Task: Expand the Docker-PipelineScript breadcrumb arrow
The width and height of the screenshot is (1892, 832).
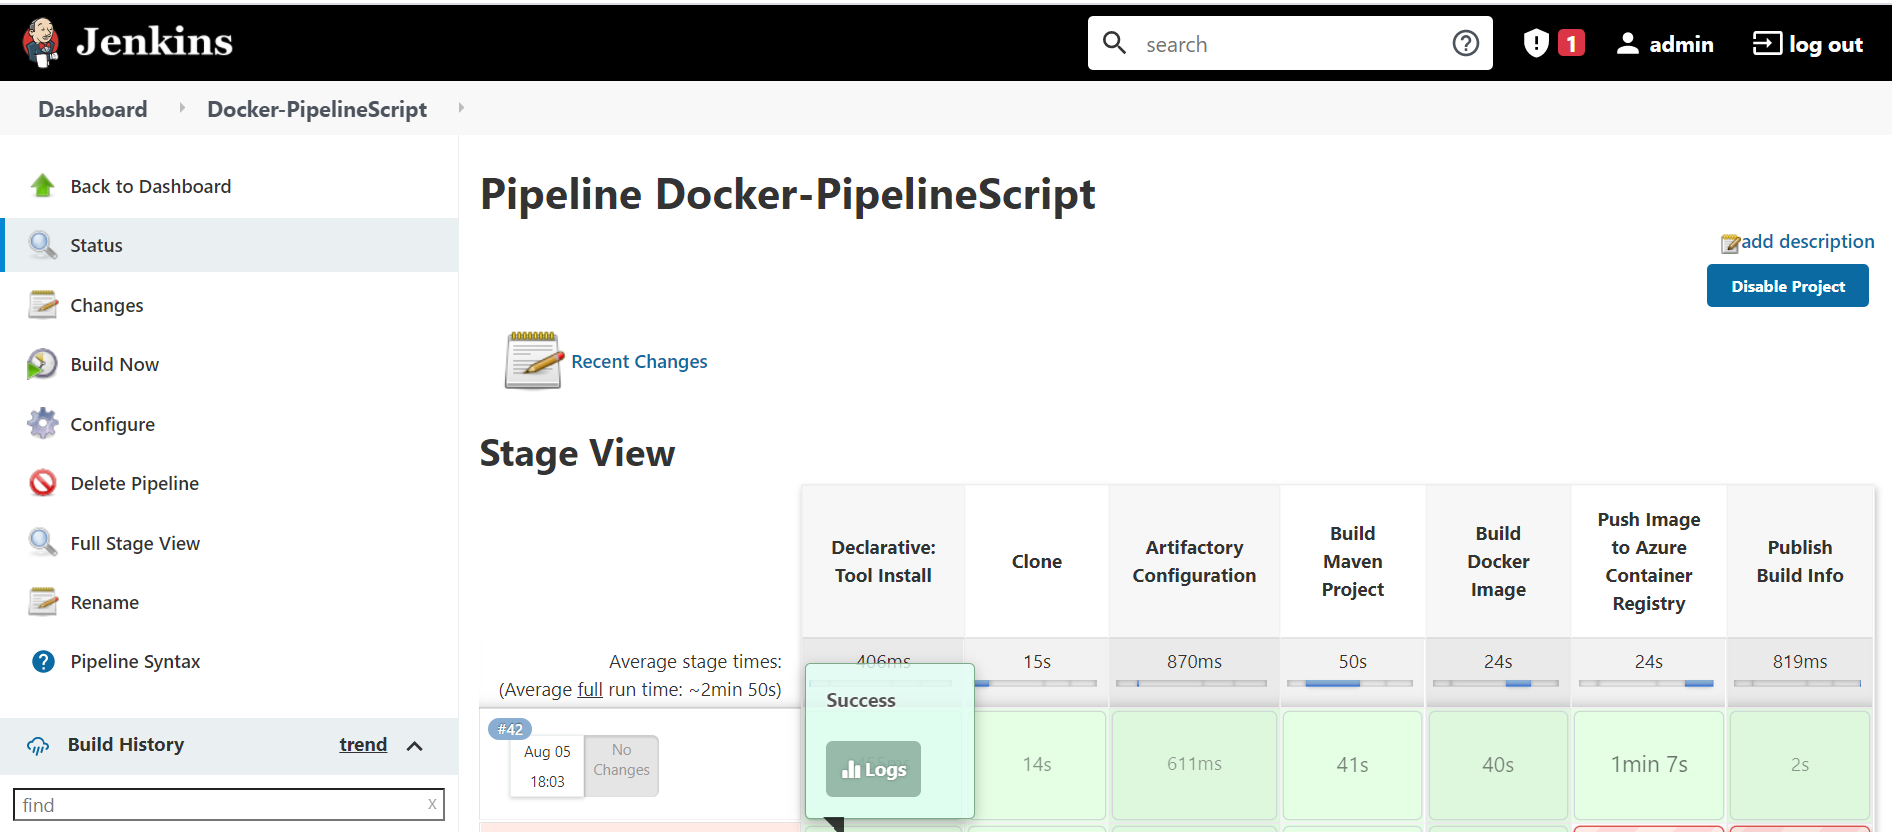Action: point(461,108)
